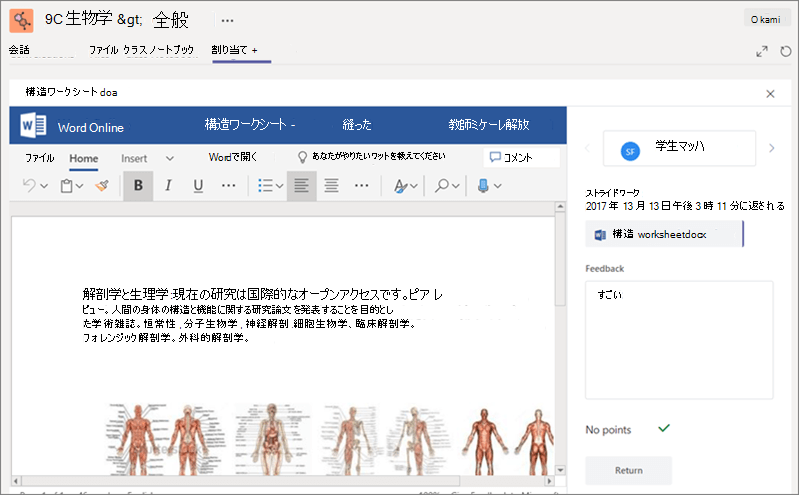
Task: Expand the Paste options dropdown
Action: pos(79,186)
